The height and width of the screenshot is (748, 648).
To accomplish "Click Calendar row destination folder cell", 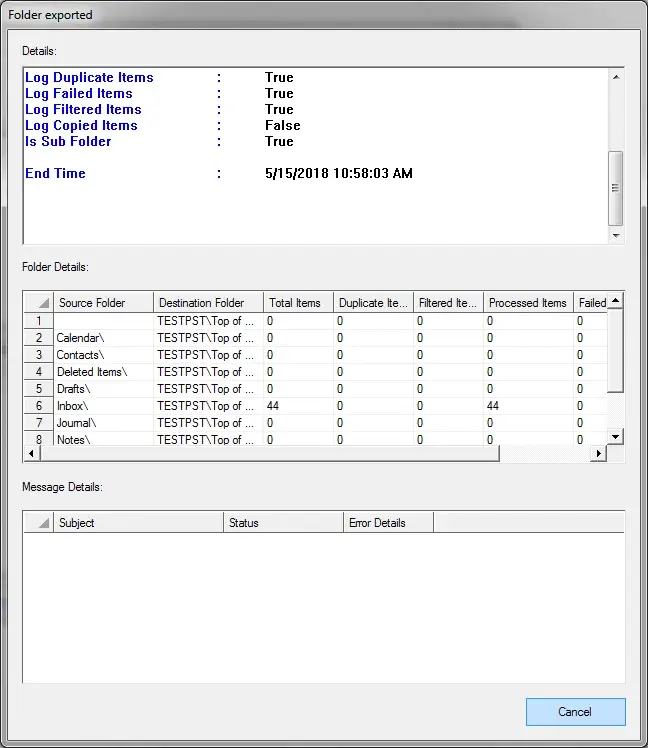I will pyautogui.click(x=208, y=338).
